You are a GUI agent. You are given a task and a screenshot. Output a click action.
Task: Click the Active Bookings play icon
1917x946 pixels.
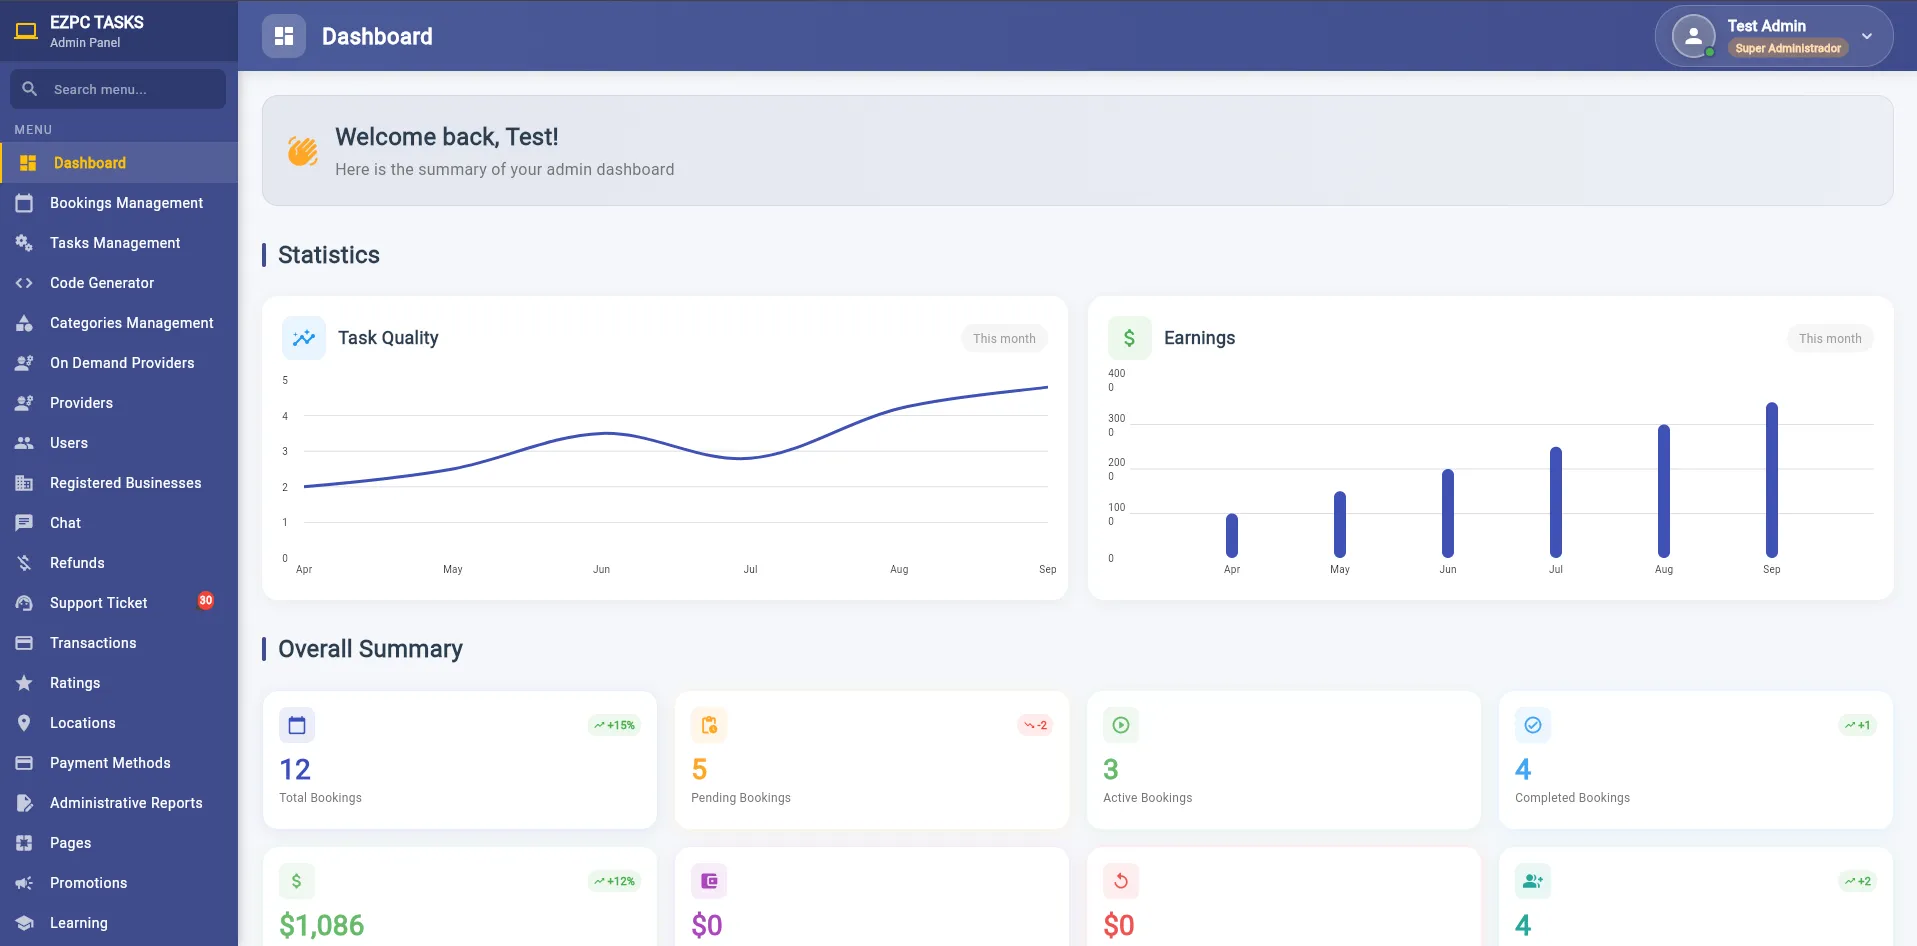click(1121, 725)
